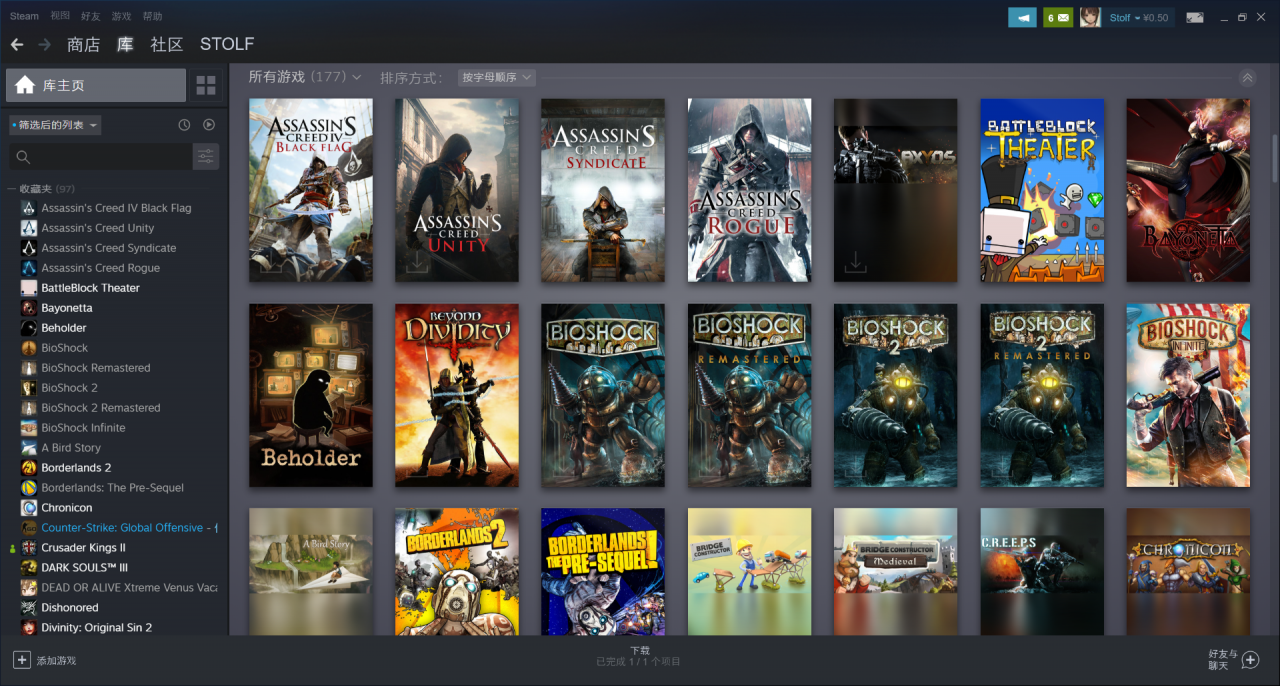Image resolution: width=1280 pixels, height=686 pixels.
Task: Open Bayonetta cover art
Action: click(1188, 190)
